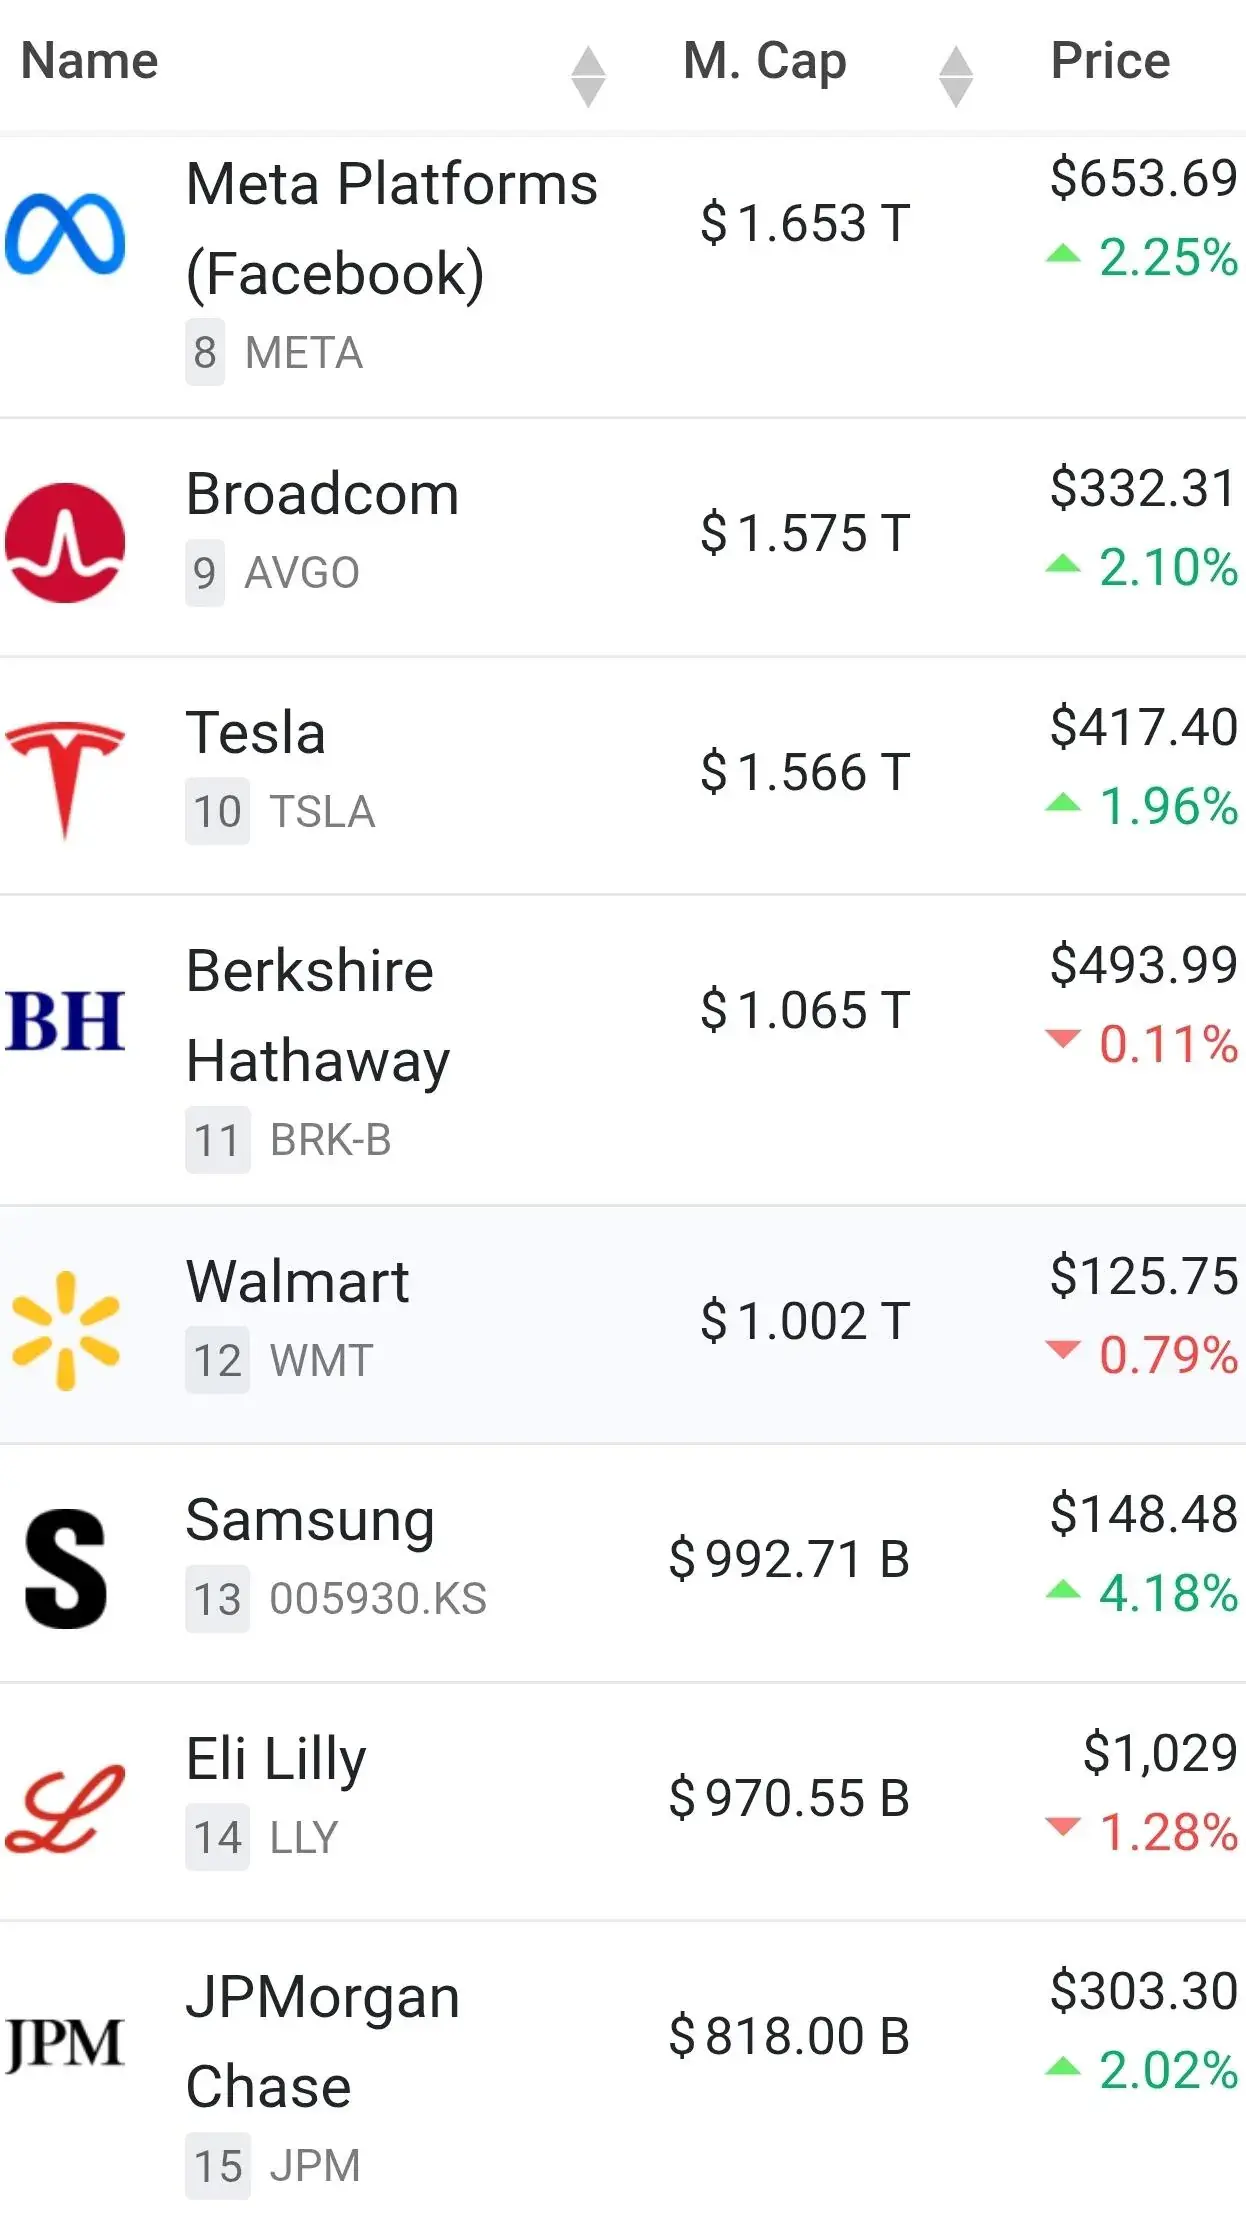Viewport: 1246px width, 2229px height.
Task: Sort by M. Cap using the arrows
Action: 956,76
